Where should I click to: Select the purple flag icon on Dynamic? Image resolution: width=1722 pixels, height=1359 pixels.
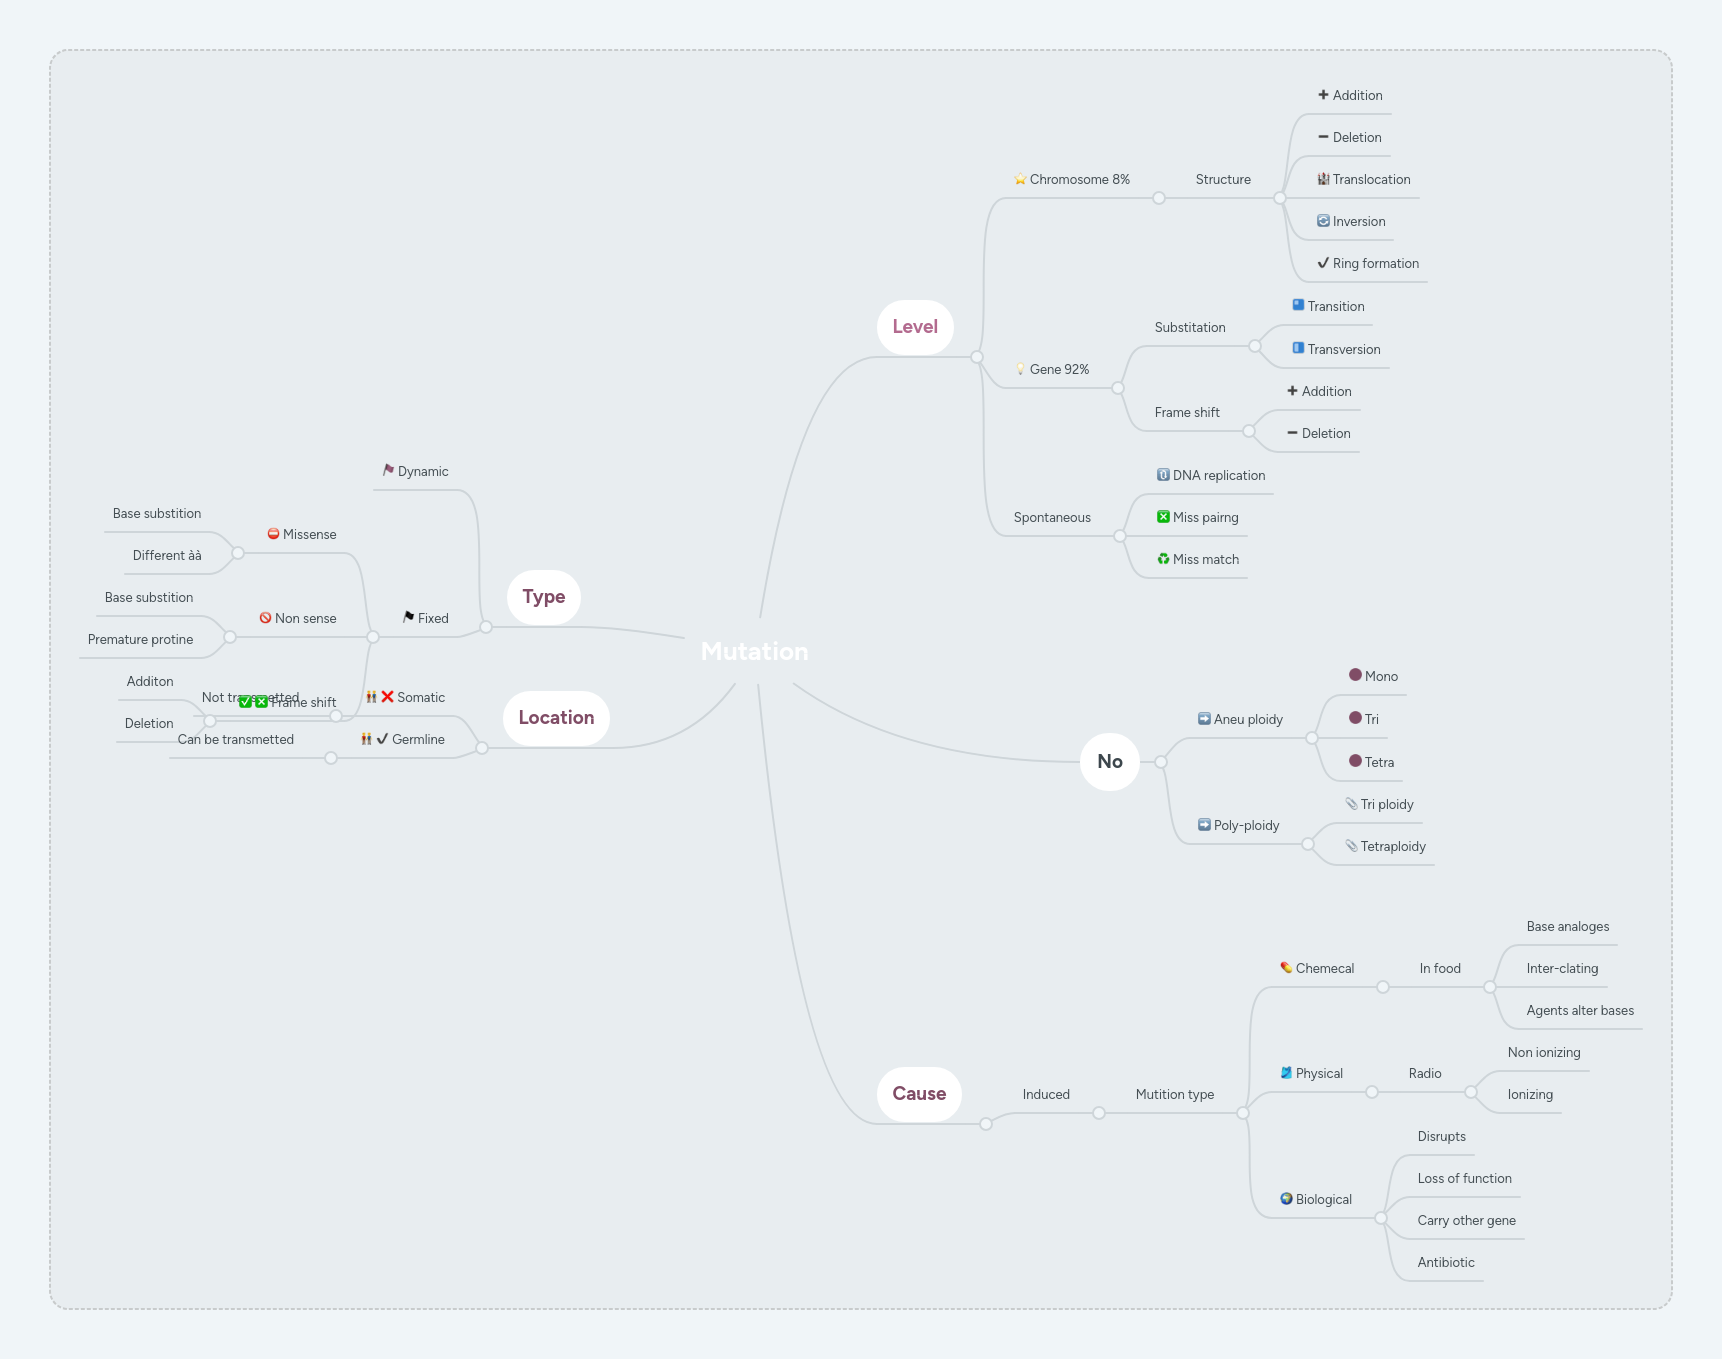[388, 470]
